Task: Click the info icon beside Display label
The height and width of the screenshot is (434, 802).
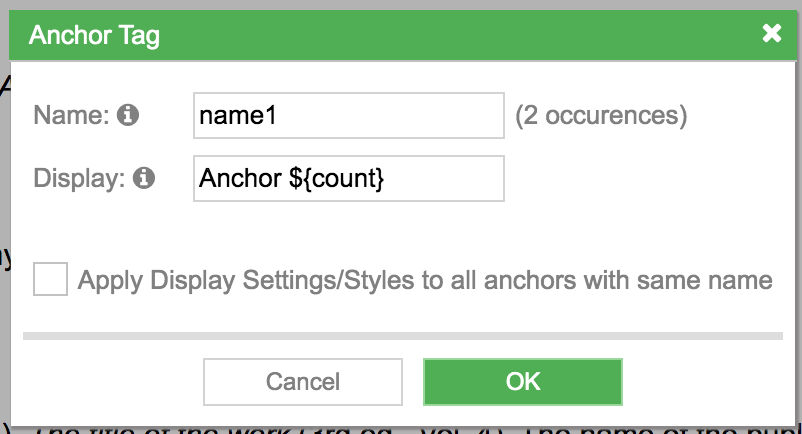Action: tap(144, 178)
